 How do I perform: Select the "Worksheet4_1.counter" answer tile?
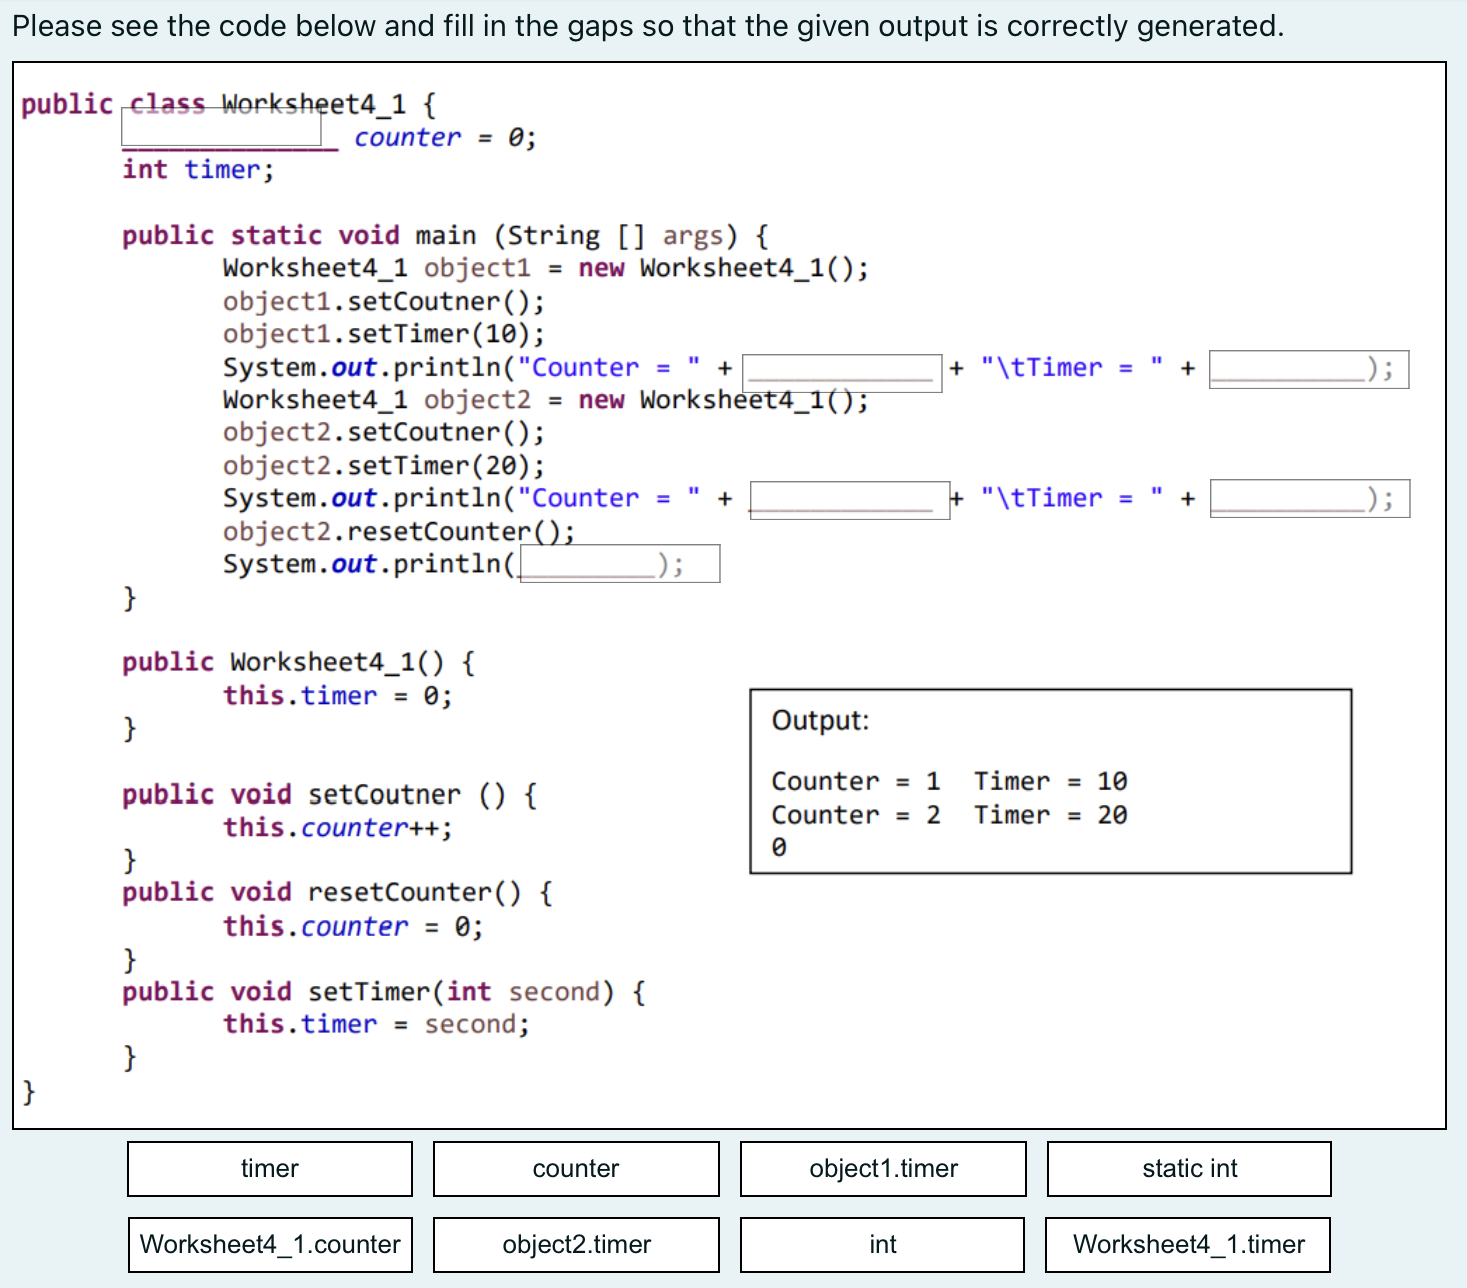(x=268, y=1244)
